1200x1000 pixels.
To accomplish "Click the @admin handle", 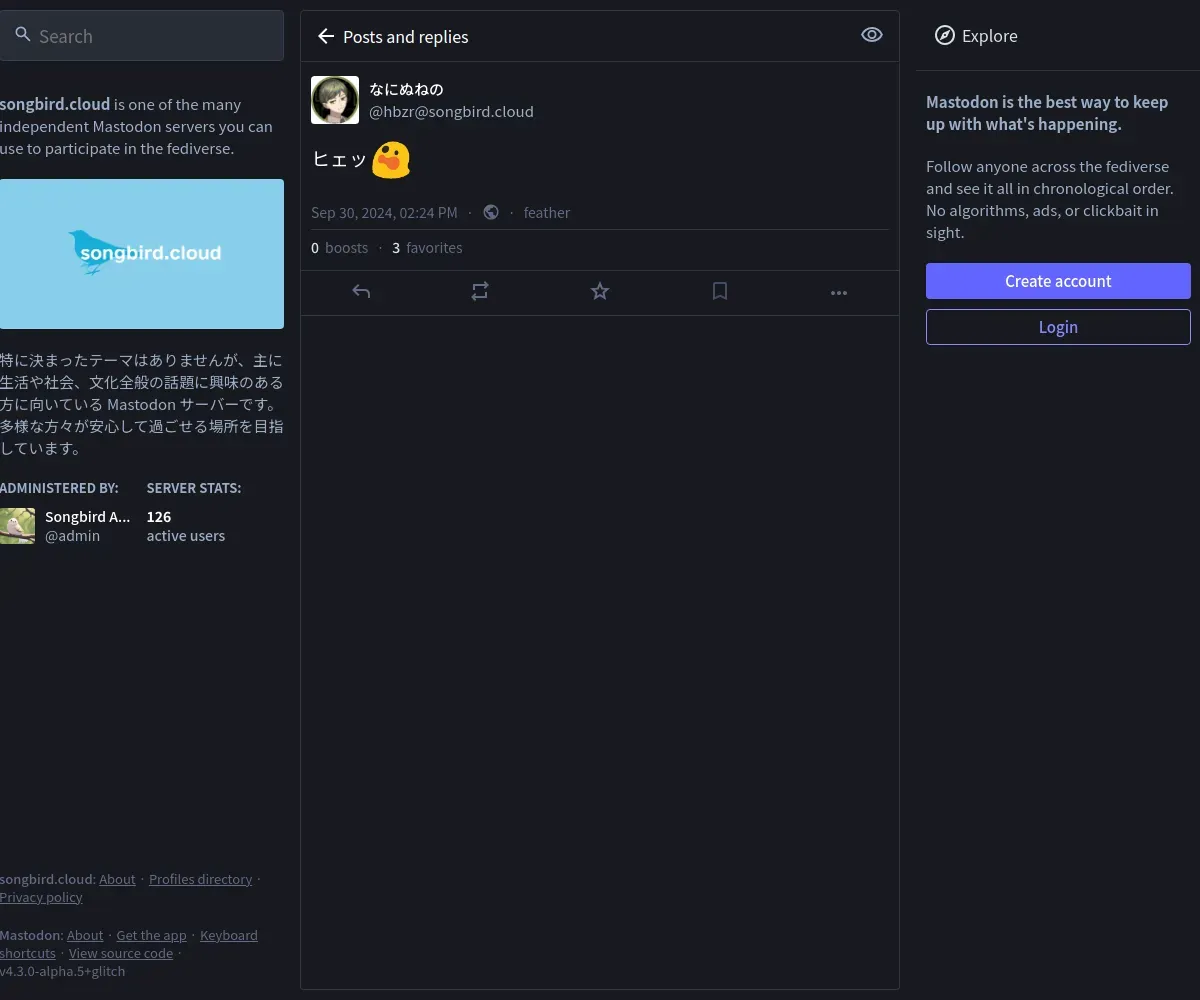I will pyautogui.click(x=73, y=535).
